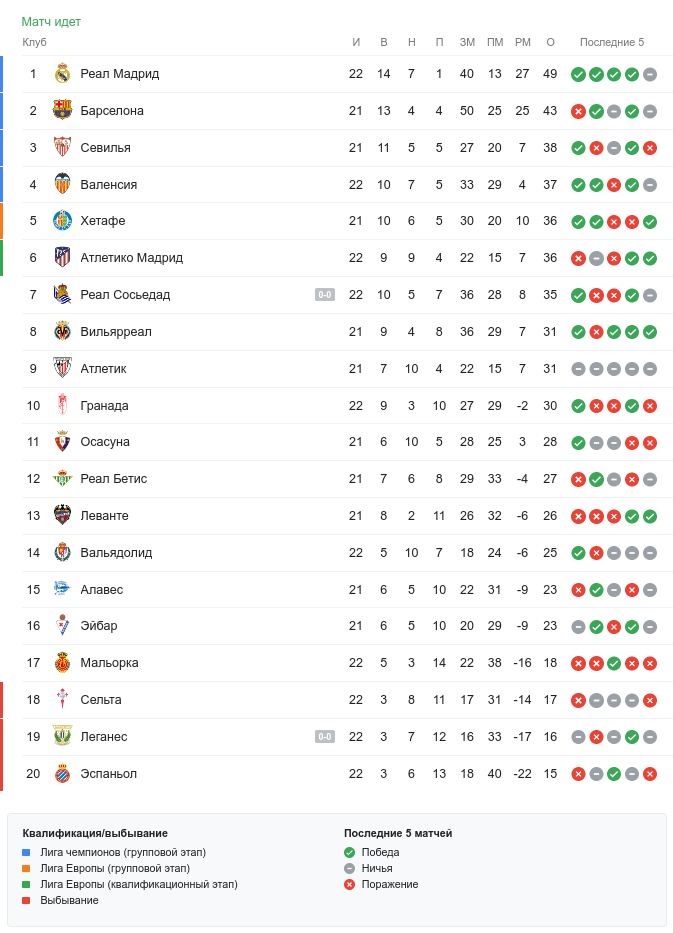673x933 pixels.
Task: Click the Celta club crest icon
Action: 62,700
